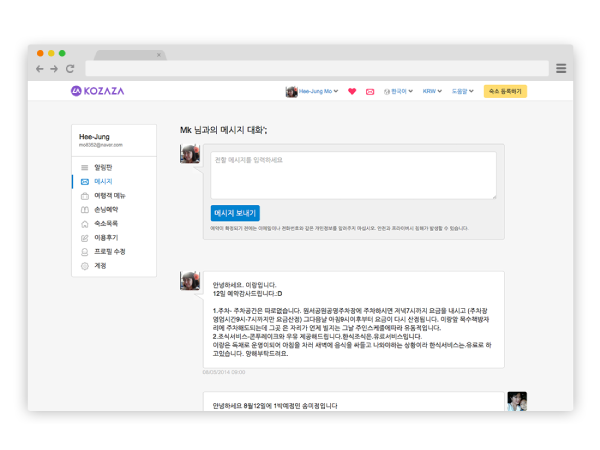Click the browser address bar
This screenshot has width=600, height=450.
pyautogui.click(x=317, y=68)
